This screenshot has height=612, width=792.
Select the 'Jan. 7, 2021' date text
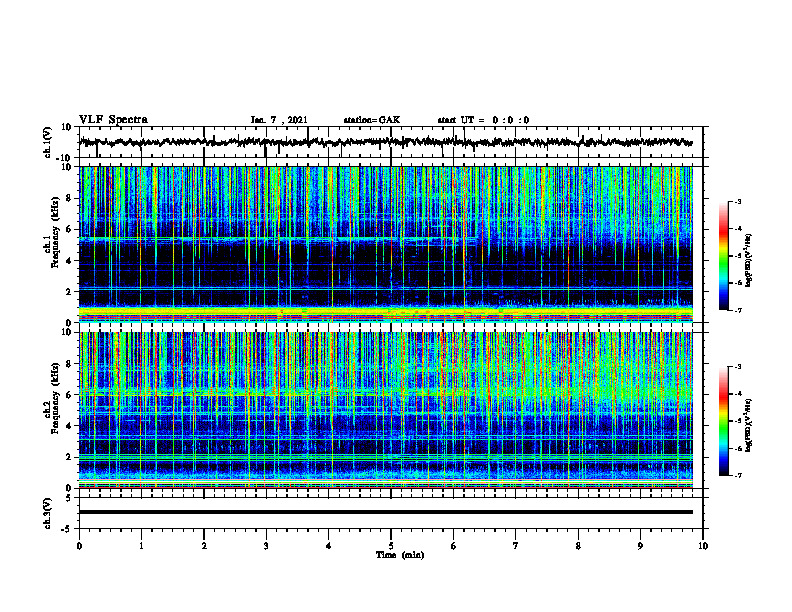coord(279,120)
